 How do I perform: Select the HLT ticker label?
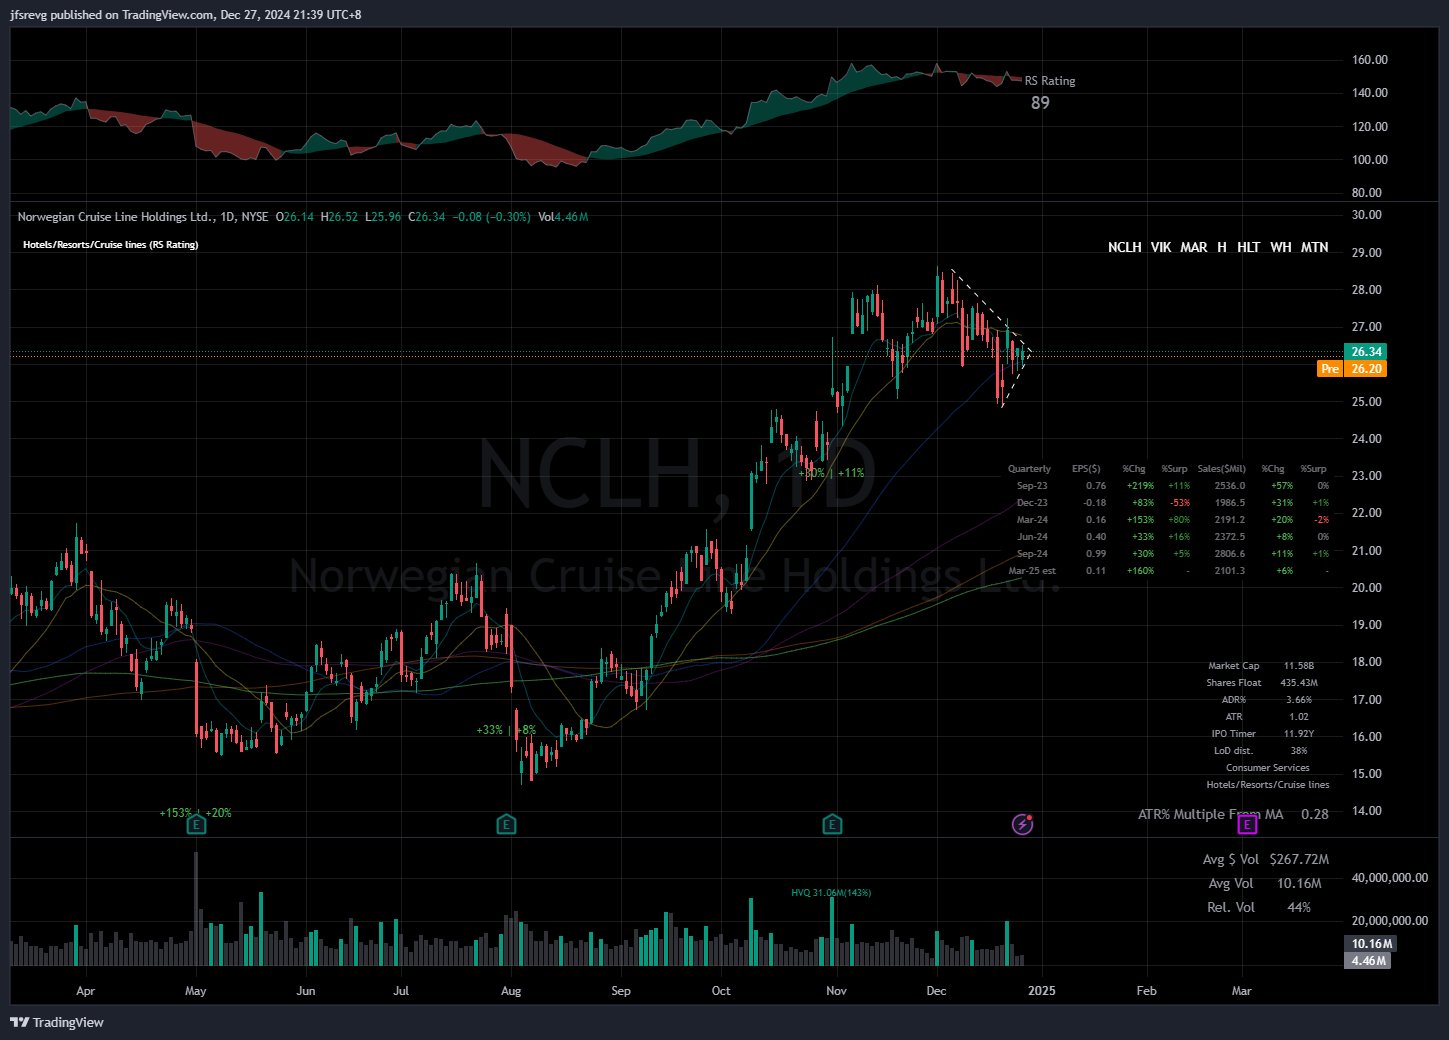click(x=1248, y=247)
